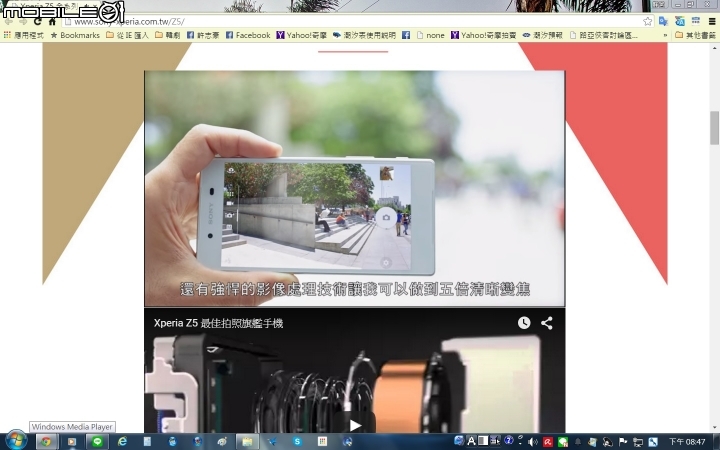The width and height of the screenshot is (720, 450).
Task: Open Internet Explorer from taskbar
Action: coord(122,442)
